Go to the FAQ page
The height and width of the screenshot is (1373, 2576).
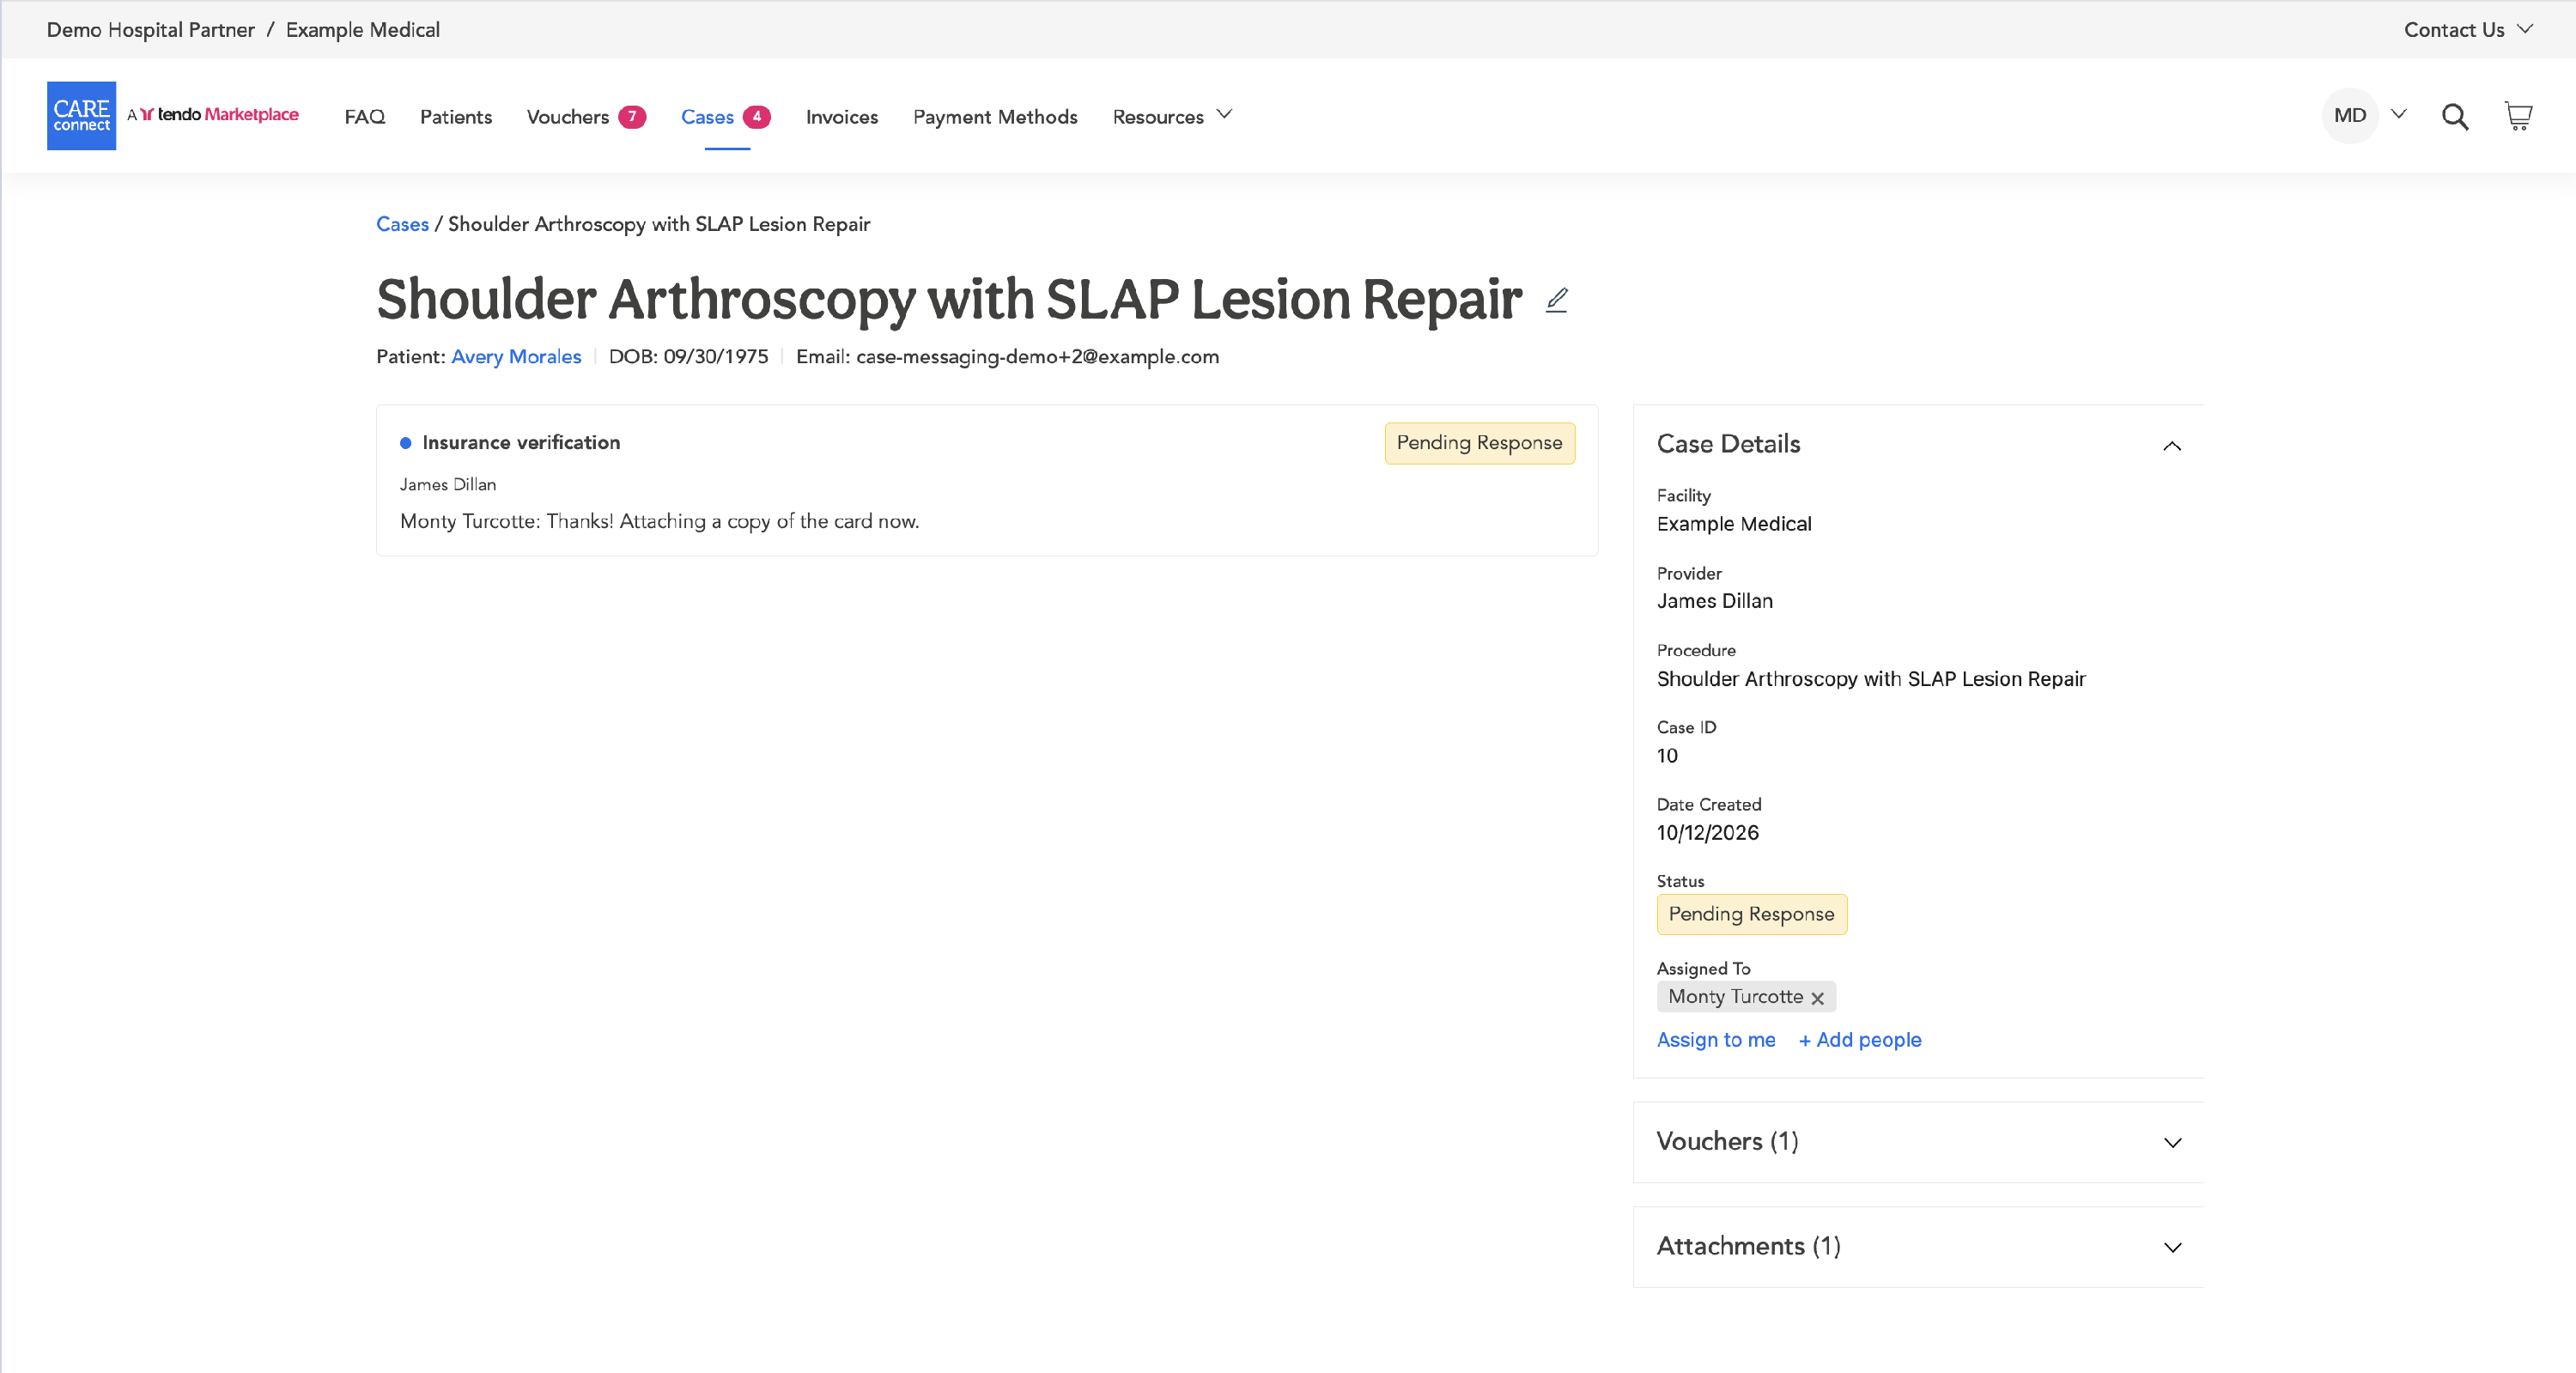coord(364,117)
